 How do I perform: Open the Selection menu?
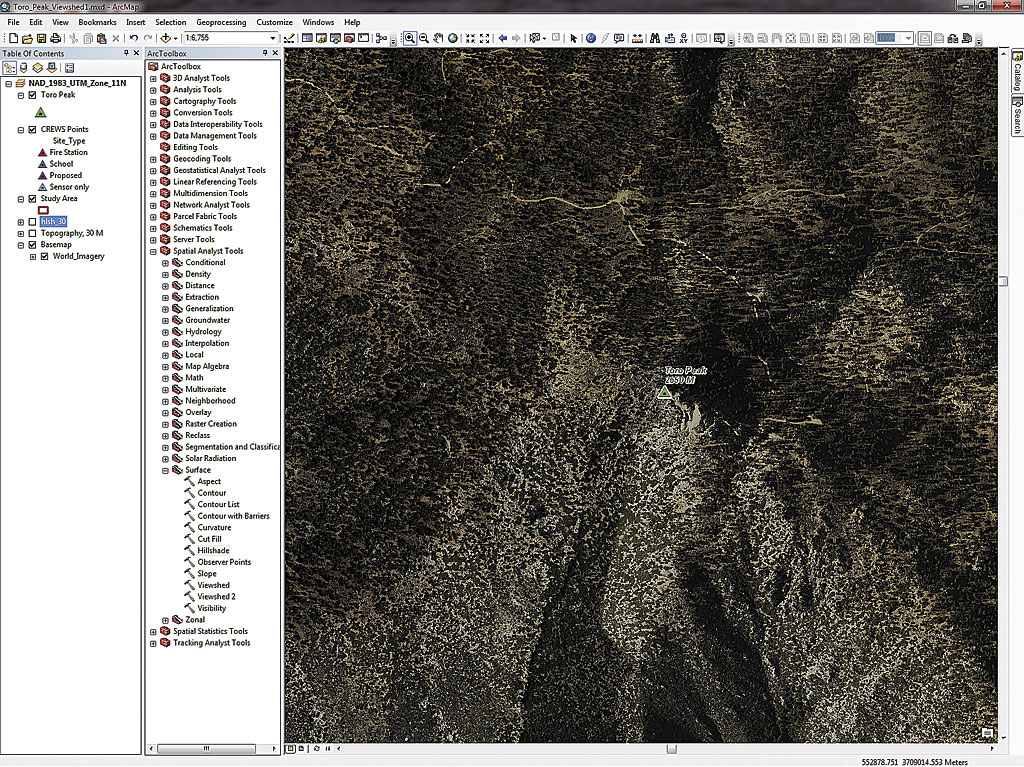click(x=170, y=22)
